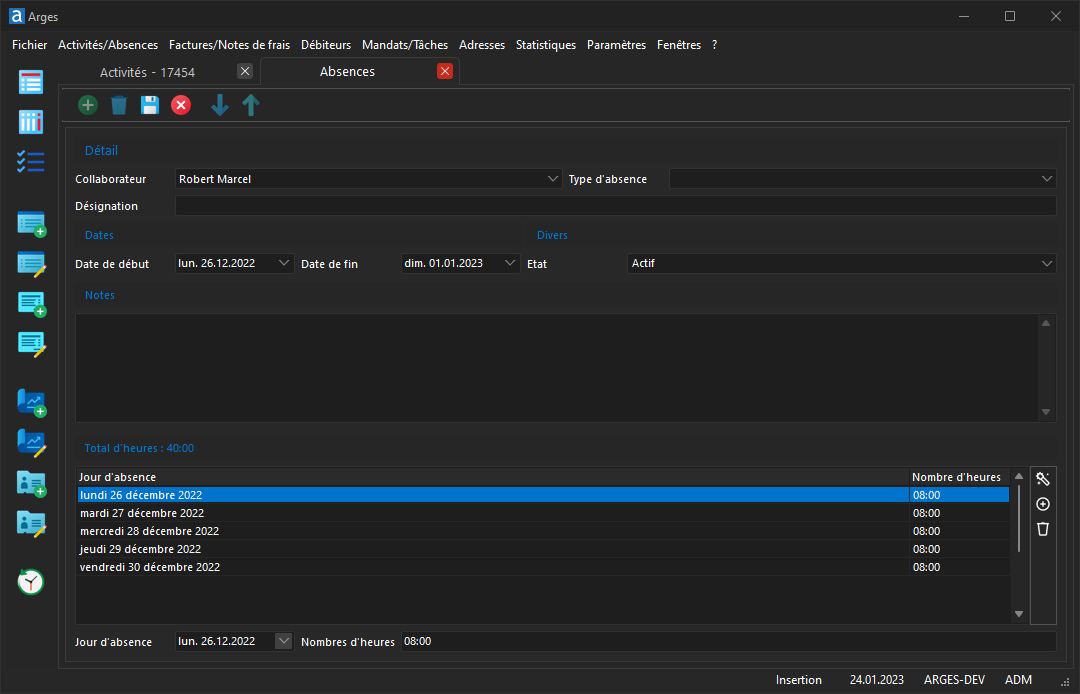Open the Fenêtres menu

tap(679, 45)
